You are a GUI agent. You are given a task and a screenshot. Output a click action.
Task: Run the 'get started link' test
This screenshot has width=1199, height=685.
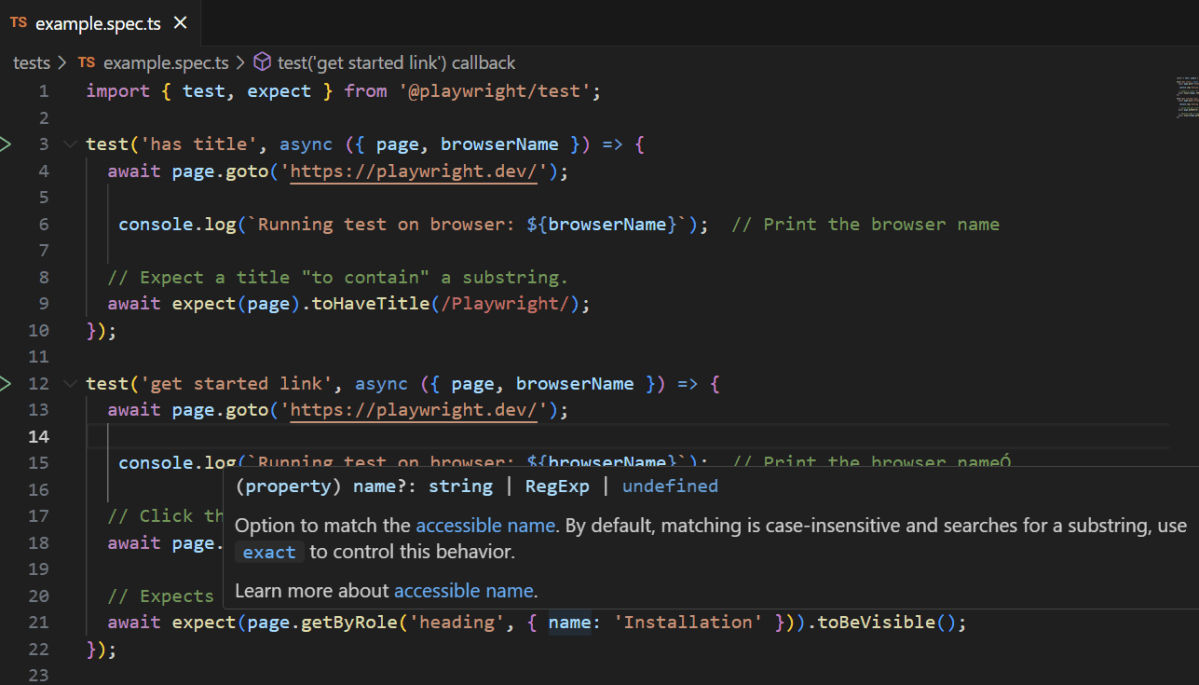[x=6, y=384]
